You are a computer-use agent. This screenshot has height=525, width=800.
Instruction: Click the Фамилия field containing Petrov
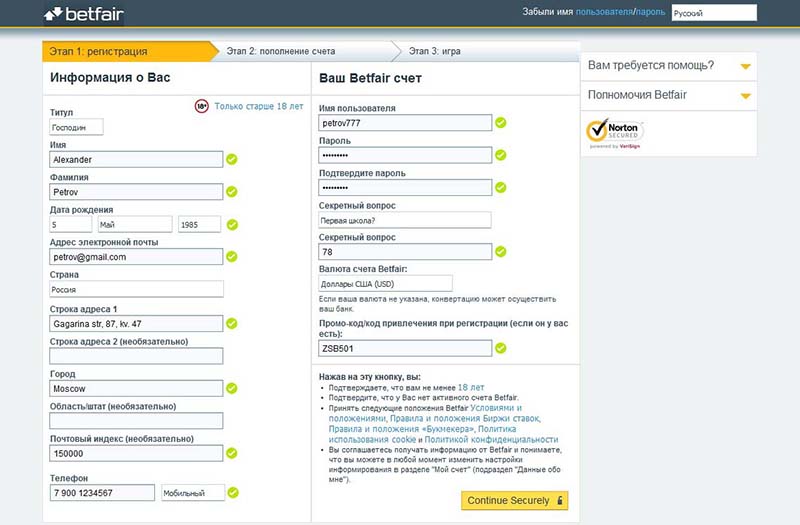click(136, 192)
